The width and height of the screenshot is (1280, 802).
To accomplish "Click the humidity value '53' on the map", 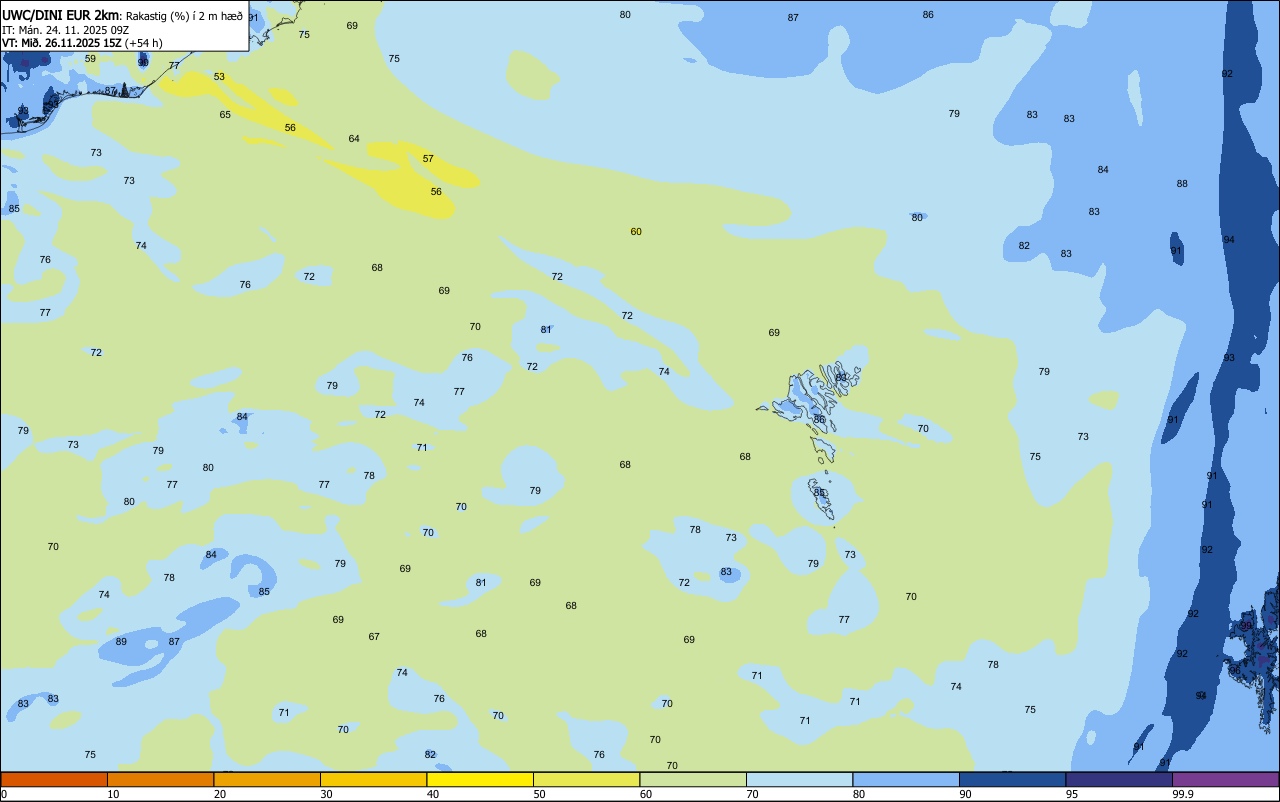I will pos(219,77).
